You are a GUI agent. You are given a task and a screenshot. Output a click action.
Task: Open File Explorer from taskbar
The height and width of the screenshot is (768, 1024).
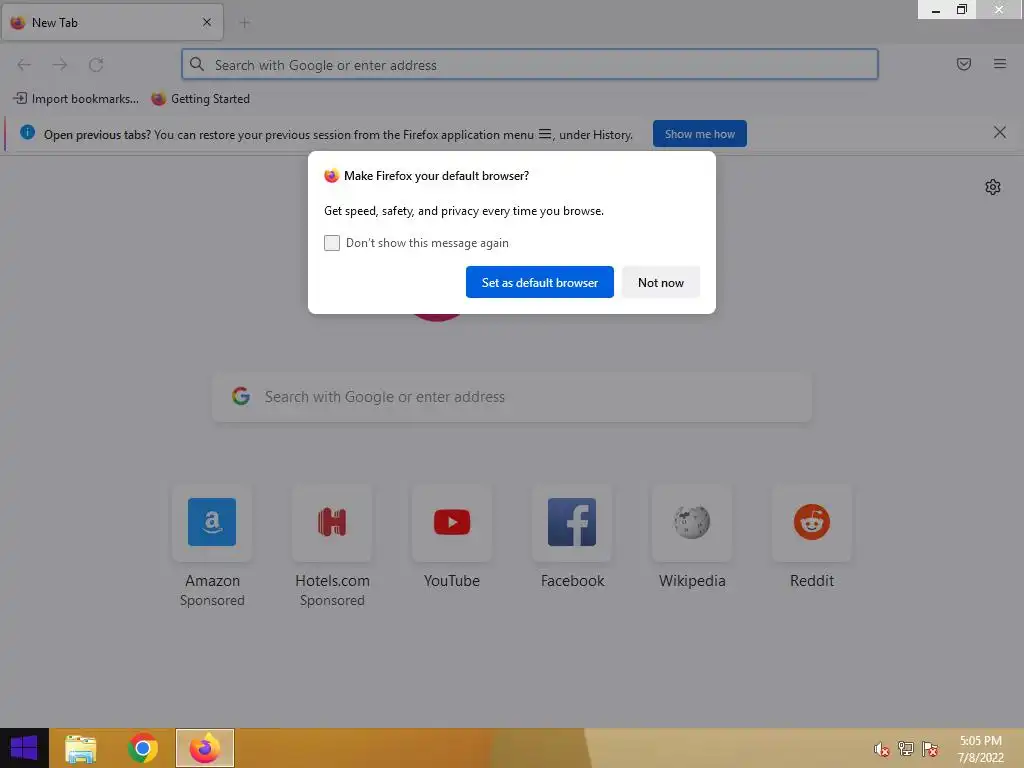tap(81, 748)
